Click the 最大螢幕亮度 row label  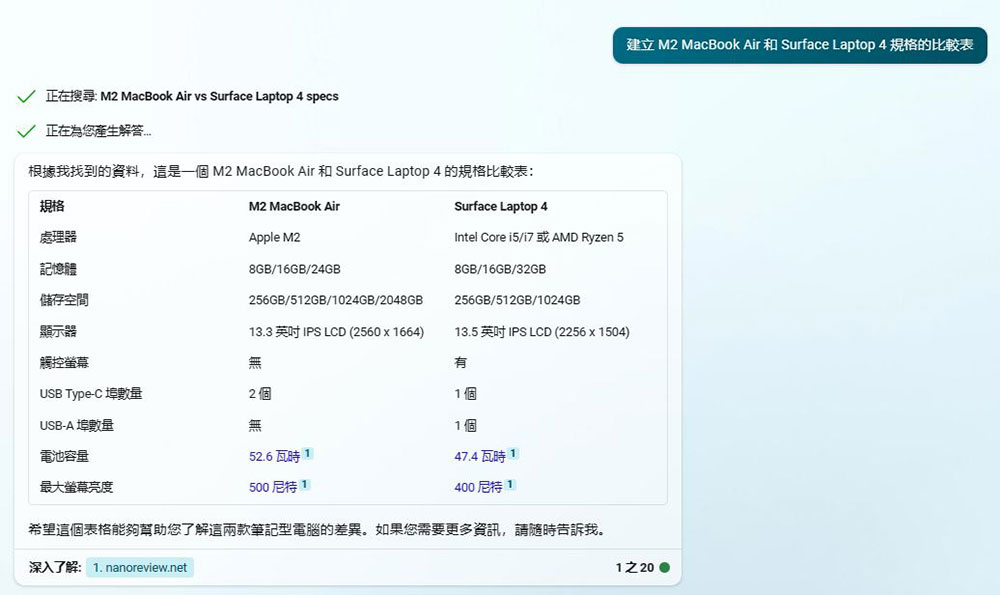click(x=76, y=487)
